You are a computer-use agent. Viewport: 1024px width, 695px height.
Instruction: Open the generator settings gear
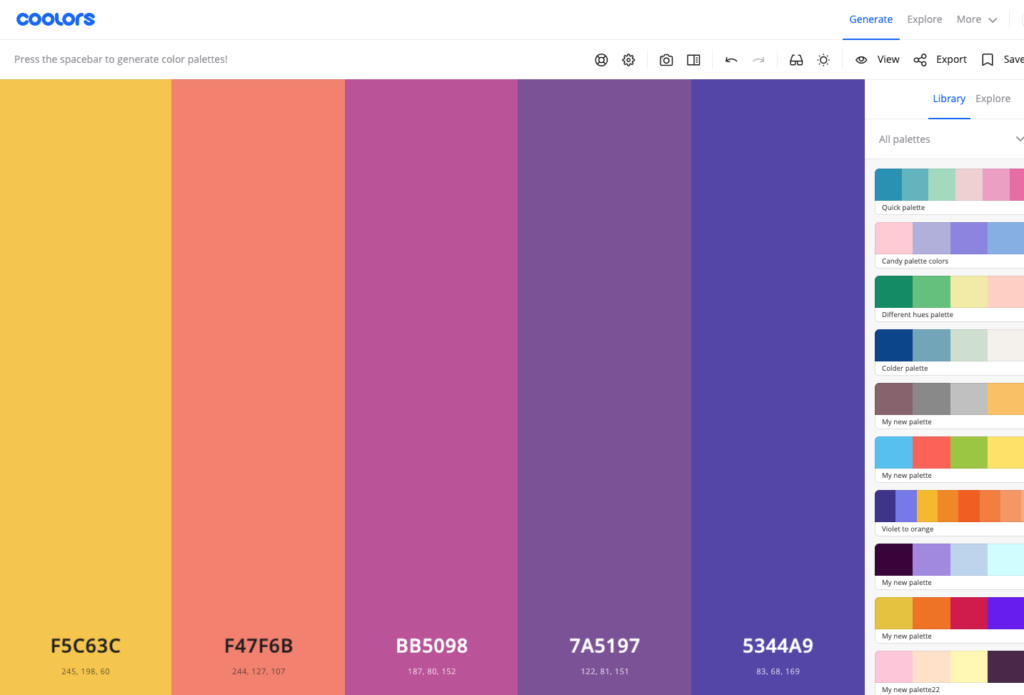[x=628, y=60]
